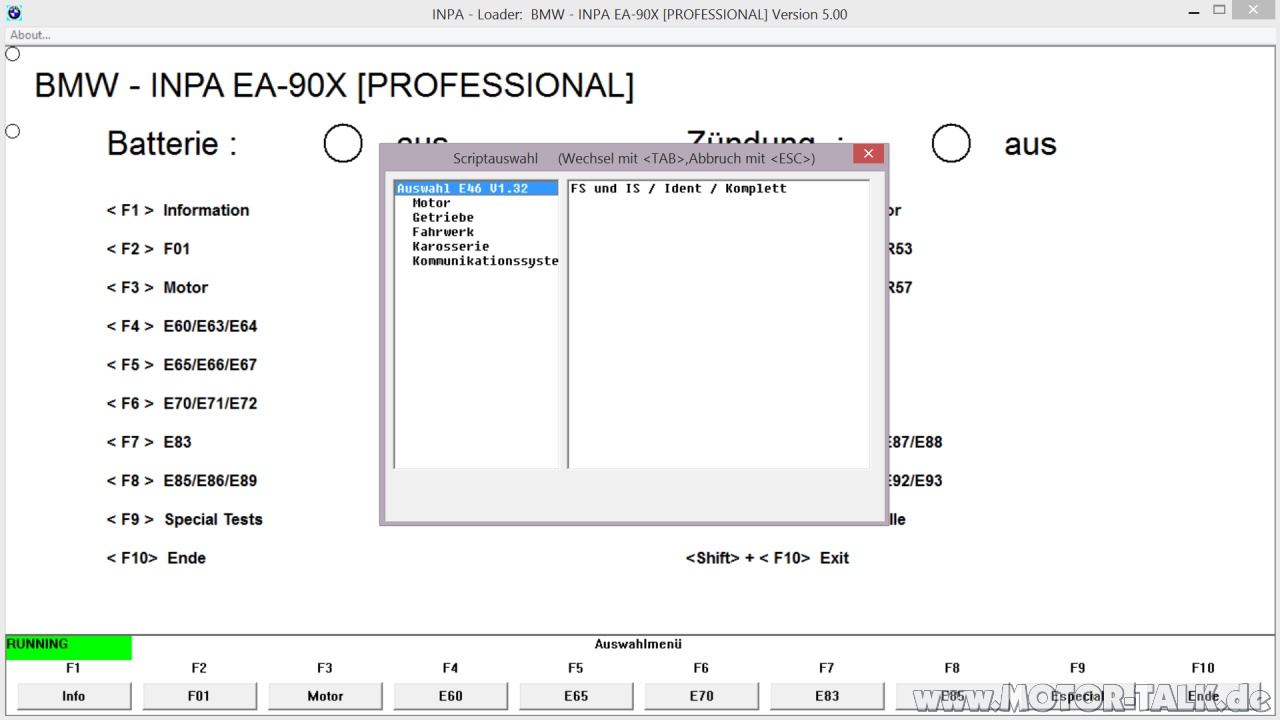The width and height of the screenshot is (1280, 720).
Task: Select Karosserie in the script tree
Action: point(450,246)
